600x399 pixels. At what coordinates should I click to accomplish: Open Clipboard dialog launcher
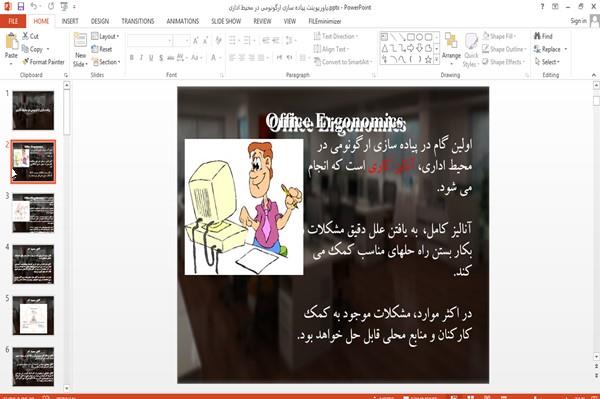pos(66,75)
